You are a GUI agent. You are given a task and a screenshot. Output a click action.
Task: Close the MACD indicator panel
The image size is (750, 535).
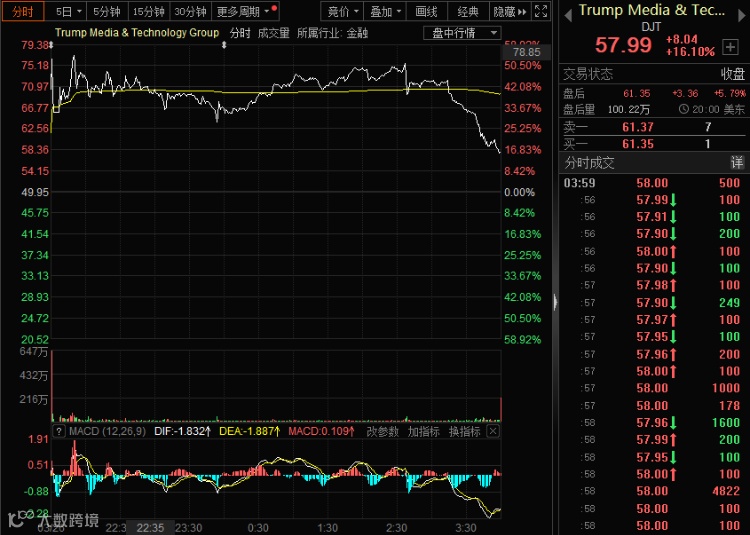493,431
